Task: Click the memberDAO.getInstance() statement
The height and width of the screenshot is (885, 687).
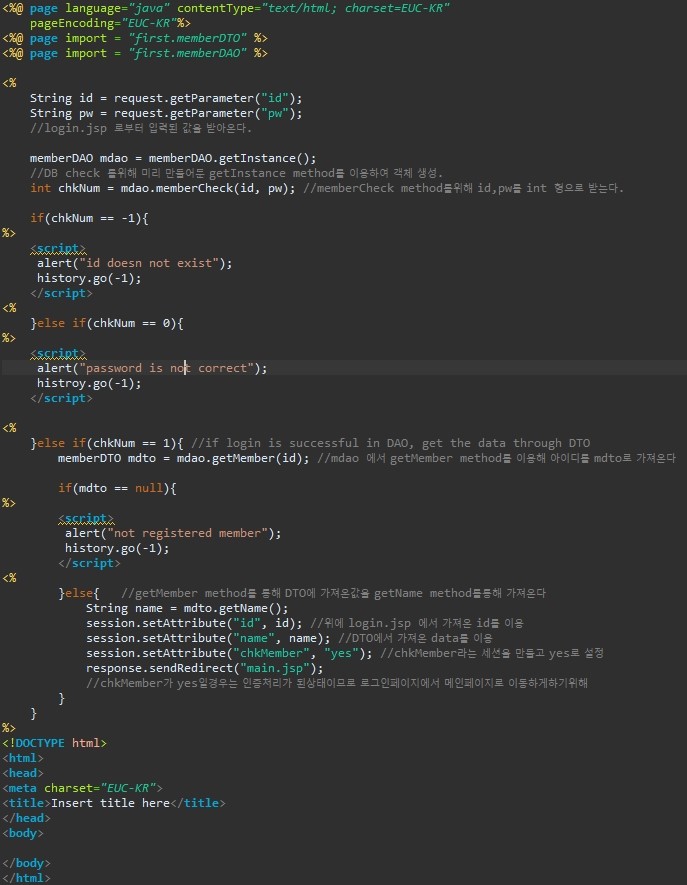Action: click(173, 158)
